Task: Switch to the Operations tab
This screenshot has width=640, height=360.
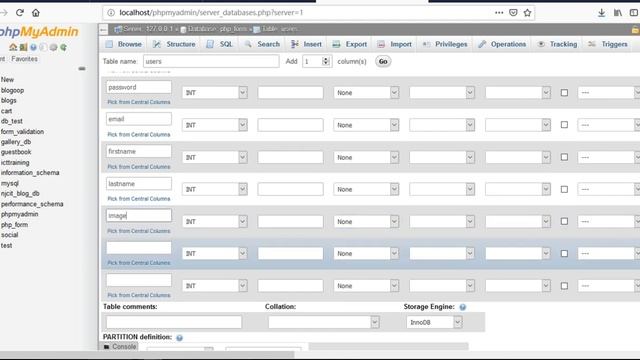Action: [x=502, y=44]
